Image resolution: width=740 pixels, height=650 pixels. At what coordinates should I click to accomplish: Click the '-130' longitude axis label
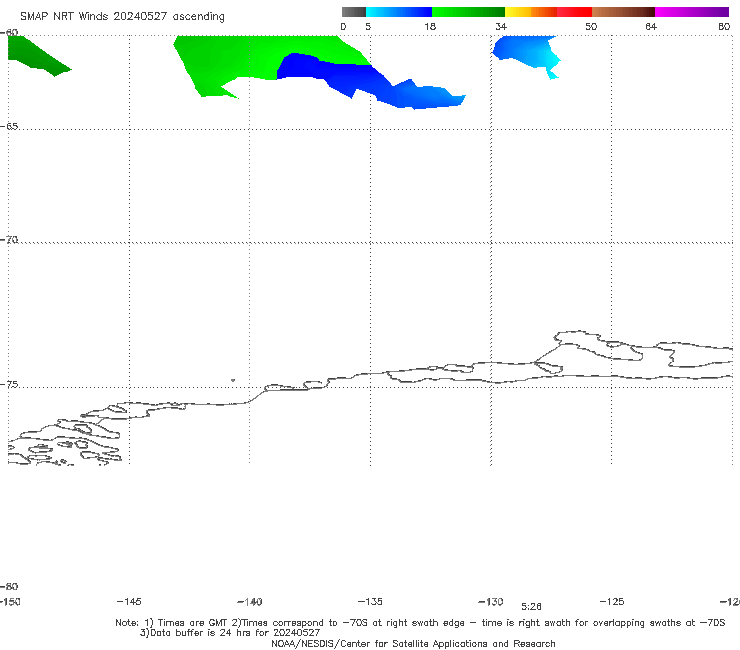[491, 602]
